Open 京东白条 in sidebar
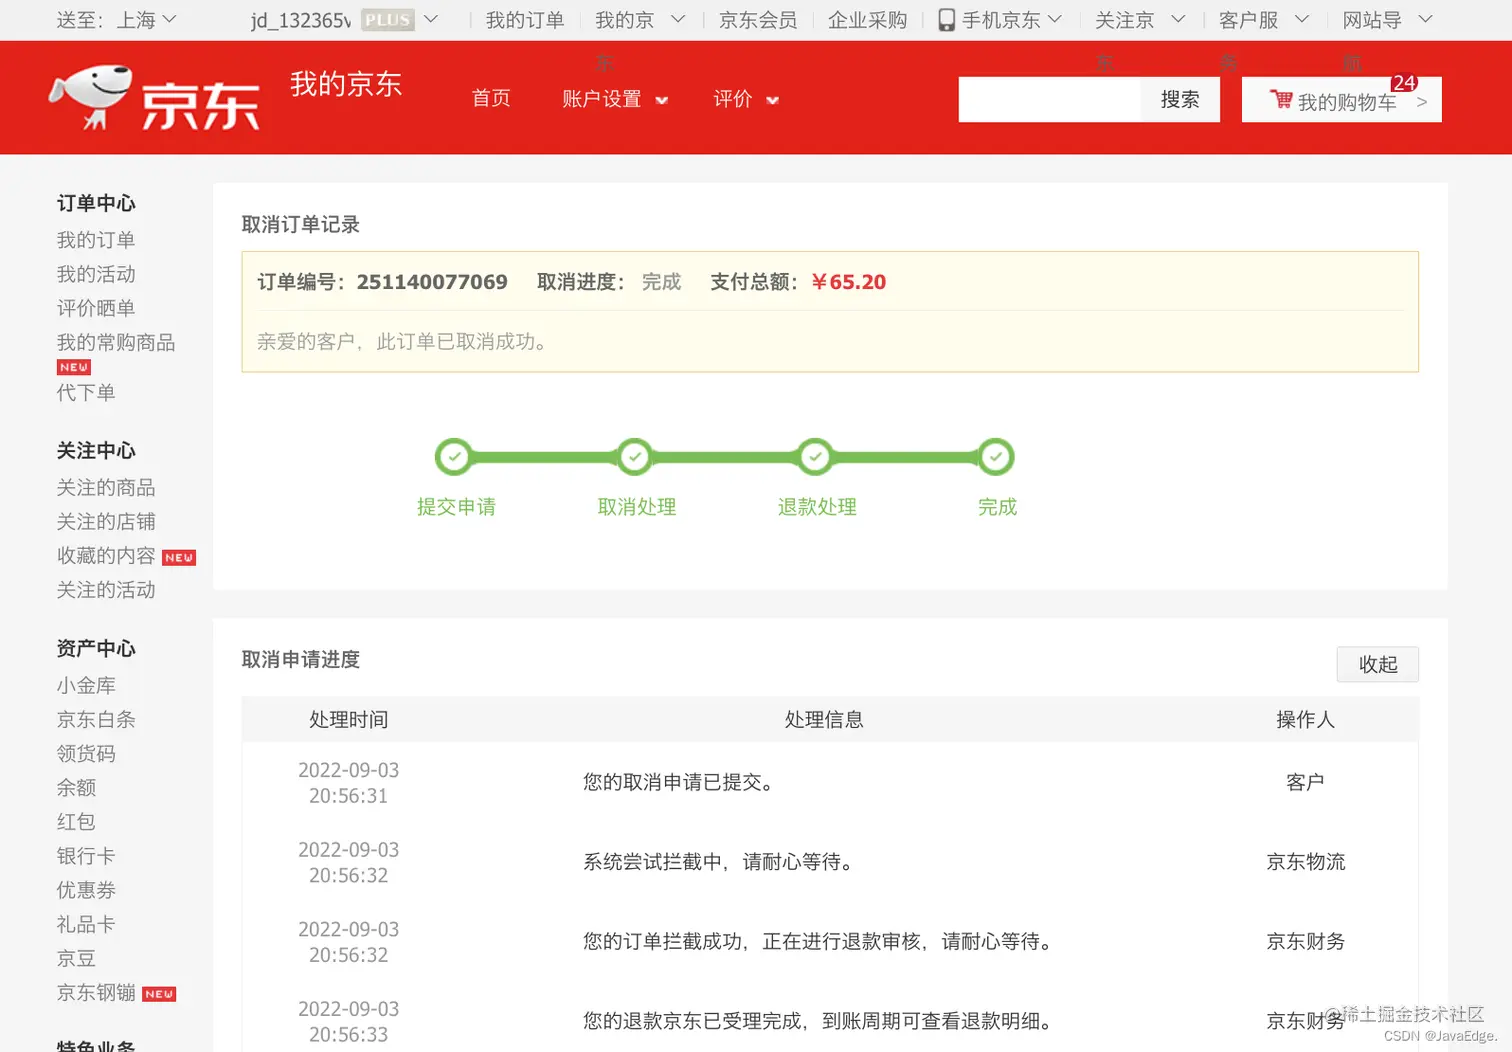The height and width of the screenshot is (1052, 1512). pos(96,719)
